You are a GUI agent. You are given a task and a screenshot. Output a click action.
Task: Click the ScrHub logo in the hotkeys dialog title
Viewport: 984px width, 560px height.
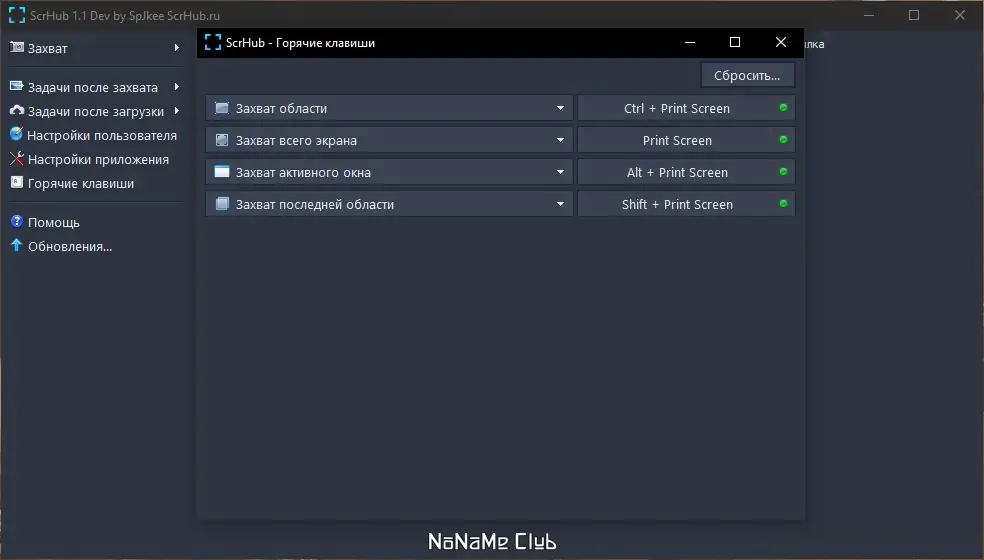tap(213, 42)
